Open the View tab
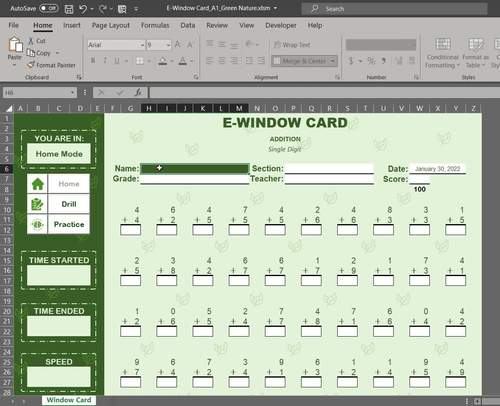500x406 pixels. point(246,25)
